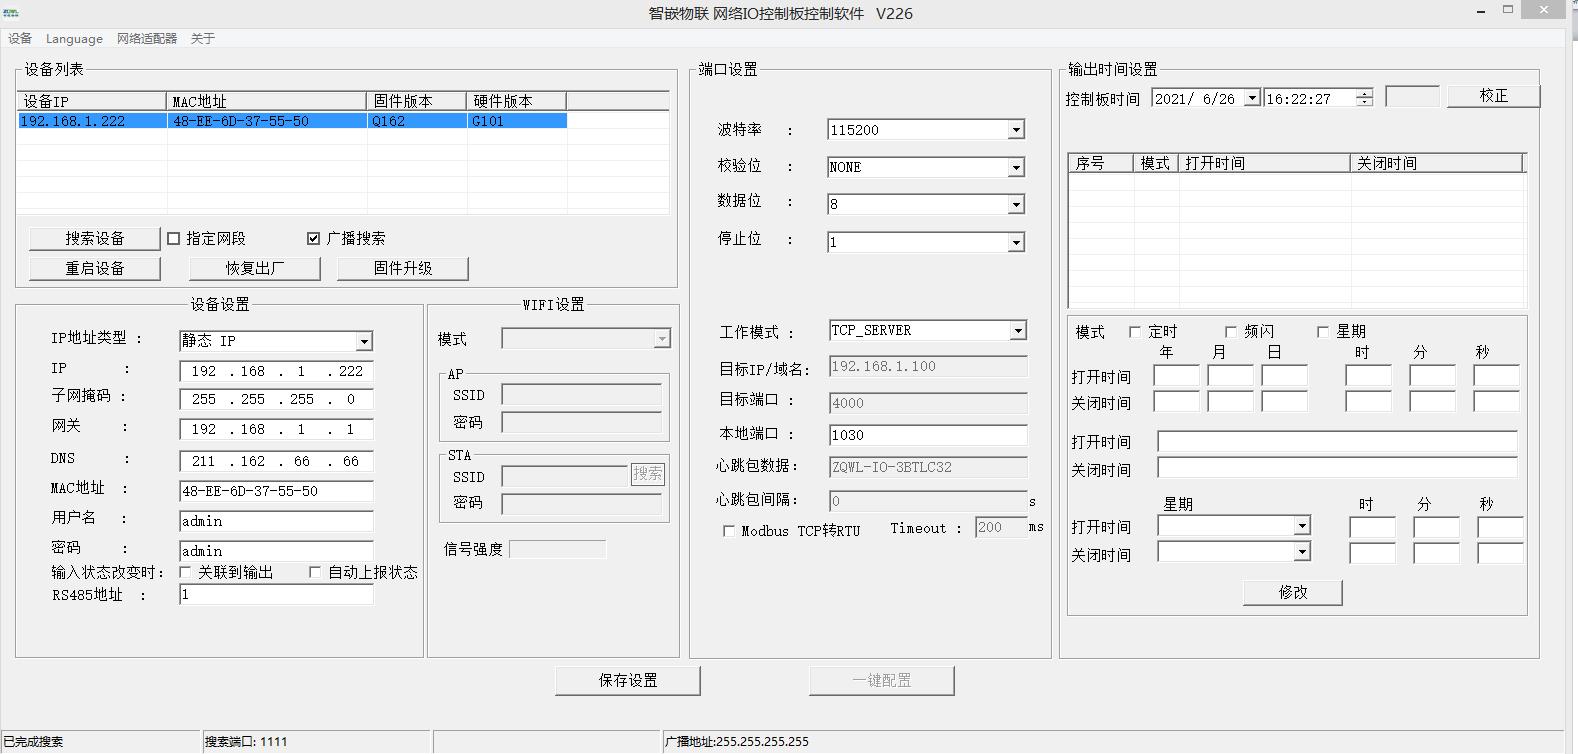
Task: Click the 密码 field in 设备设置
Action: tap(276, 551)
